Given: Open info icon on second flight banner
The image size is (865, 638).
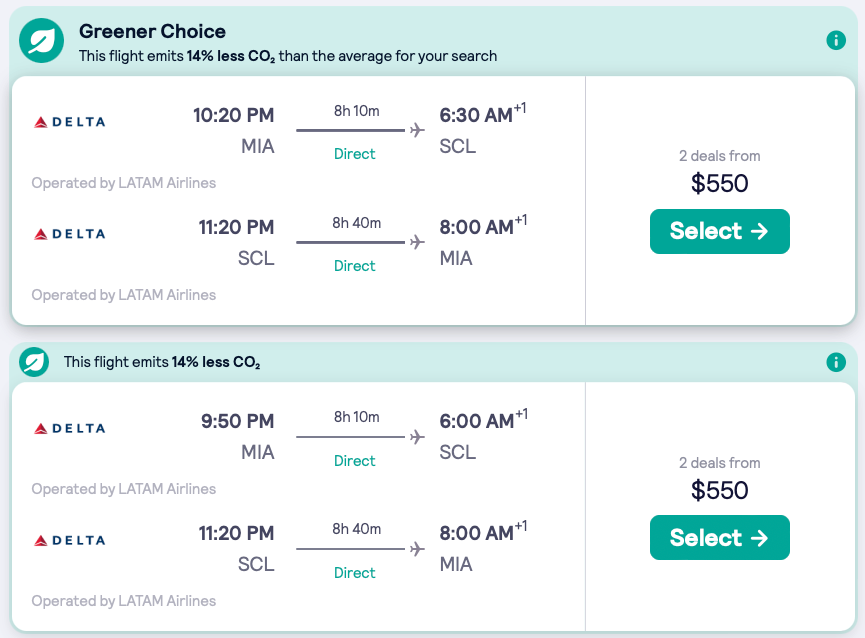Looking at the screenshot, I should click(x=836, y=362).
